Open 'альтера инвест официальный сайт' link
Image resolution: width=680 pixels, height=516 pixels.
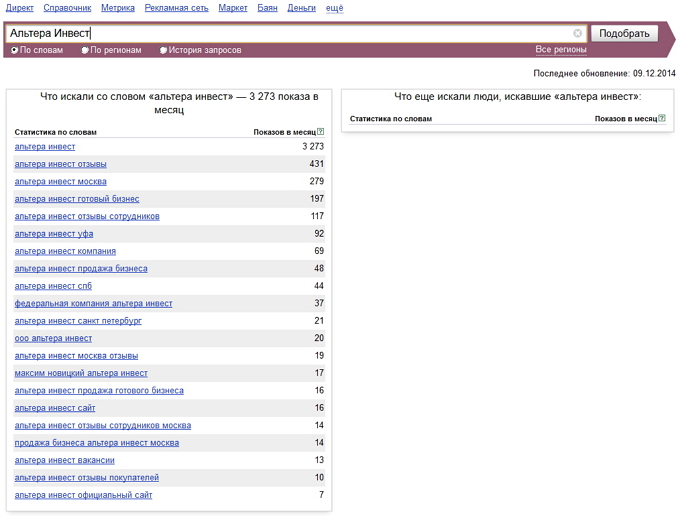[x=83, y=495]
